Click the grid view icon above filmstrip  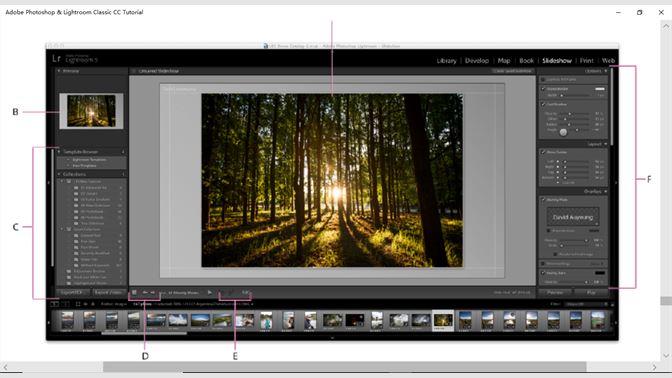tap(78, 304)
